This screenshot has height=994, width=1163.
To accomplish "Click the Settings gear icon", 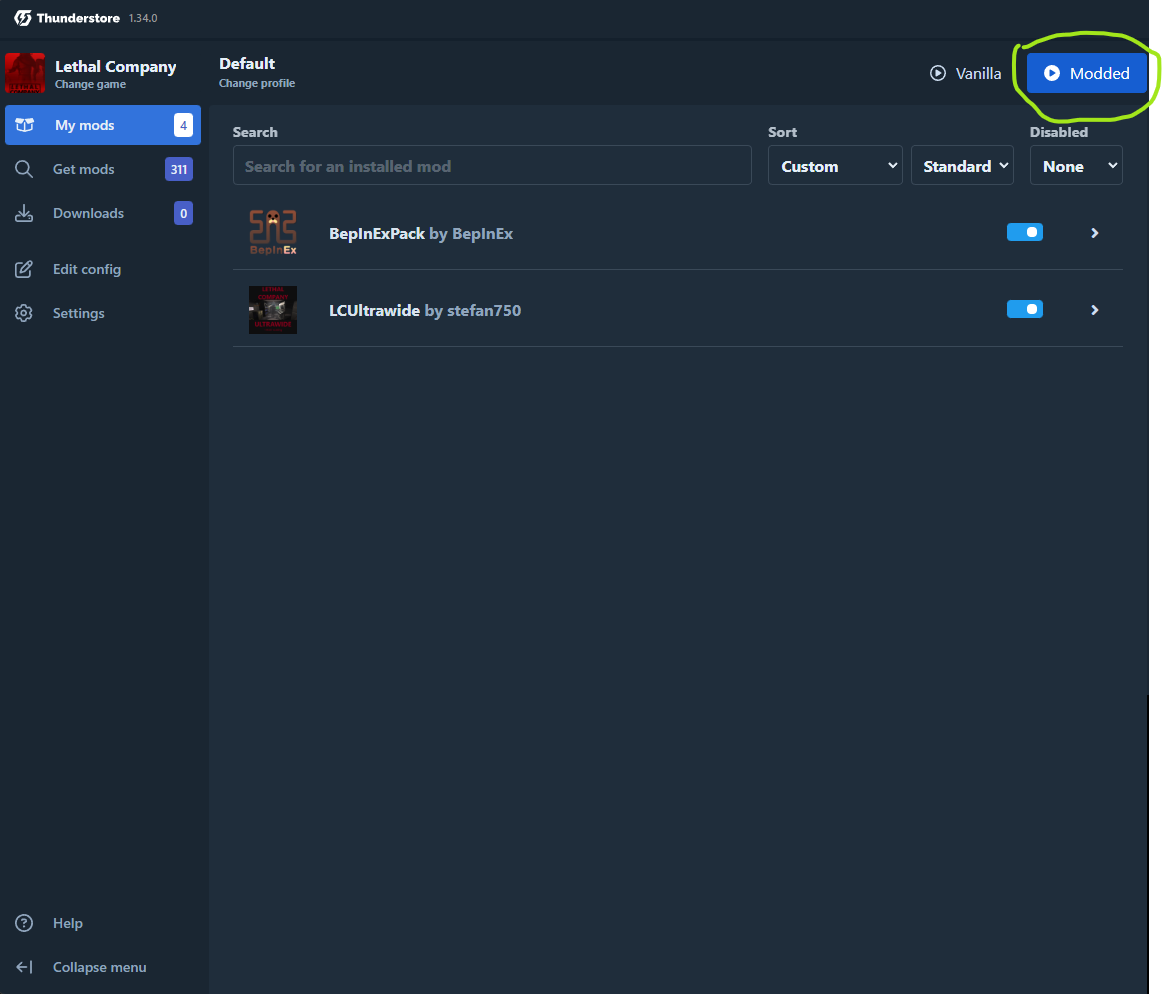I will click(x=24, y=313).
